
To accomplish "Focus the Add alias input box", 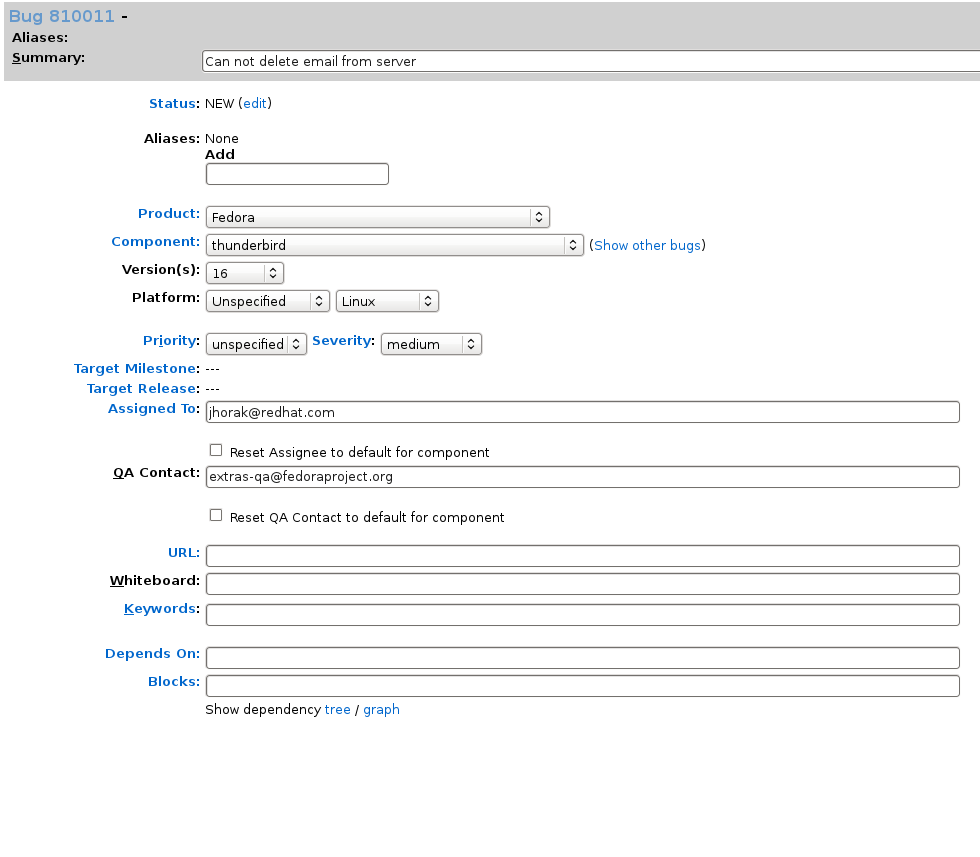I will tap(298, 174).
